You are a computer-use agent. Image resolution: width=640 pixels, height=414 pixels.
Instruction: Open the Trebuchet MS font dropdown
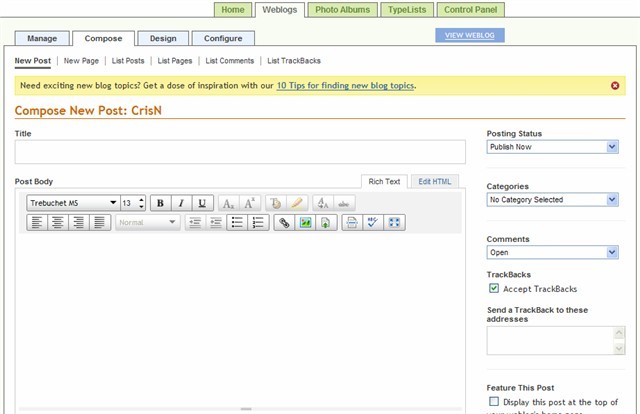coord(73,202)
